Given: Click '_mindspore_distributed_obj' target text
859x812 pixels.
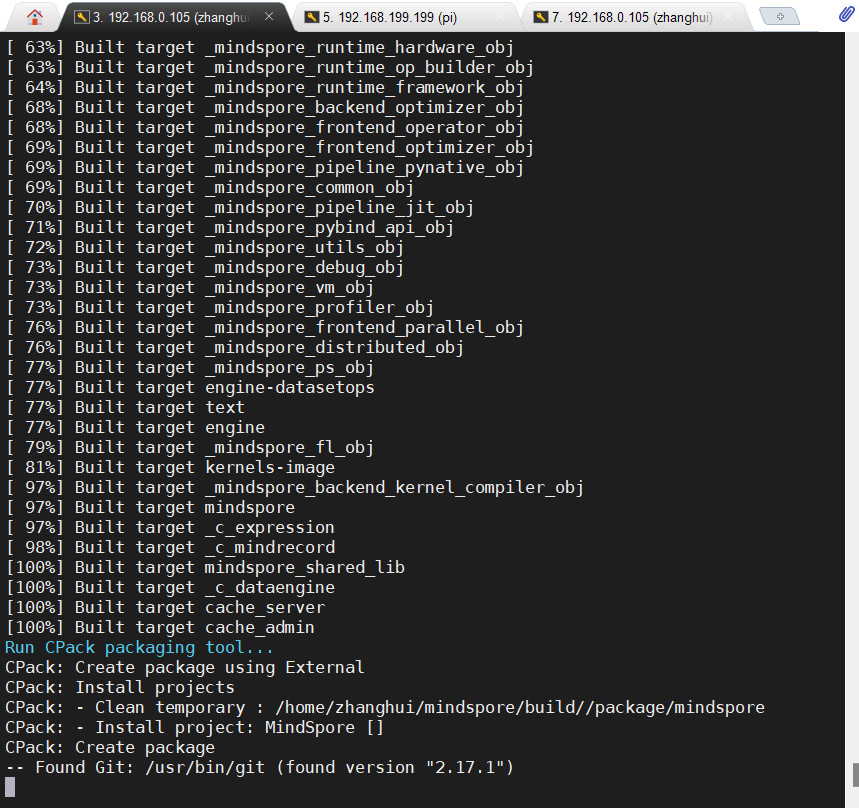Looking at the screenshot, I should tap(335, 347).
